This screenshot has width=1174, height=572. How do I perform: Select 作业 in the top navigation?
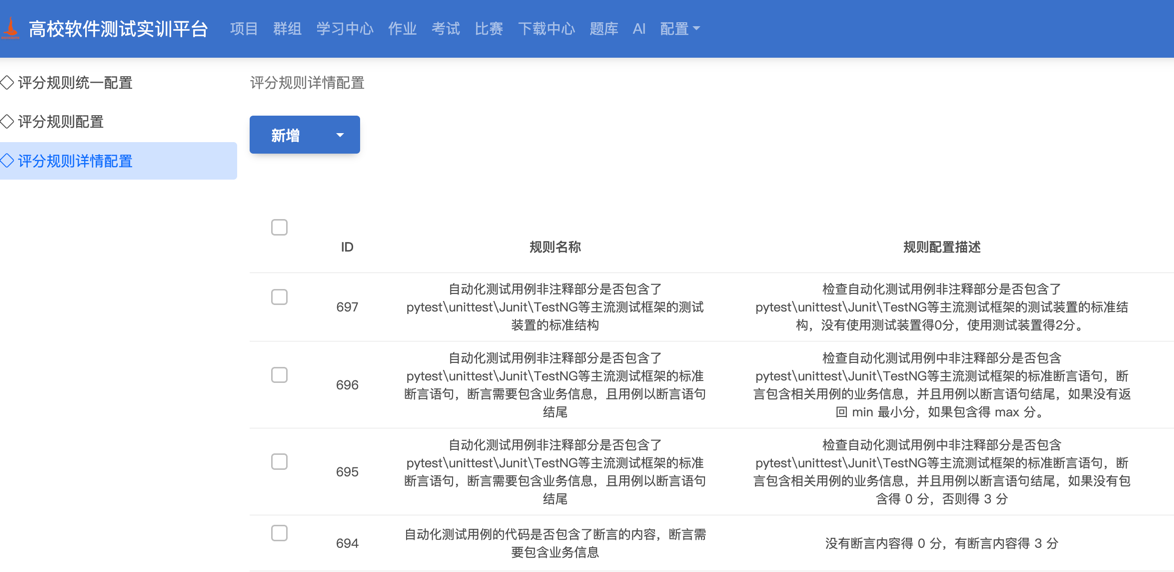(403, 29)
